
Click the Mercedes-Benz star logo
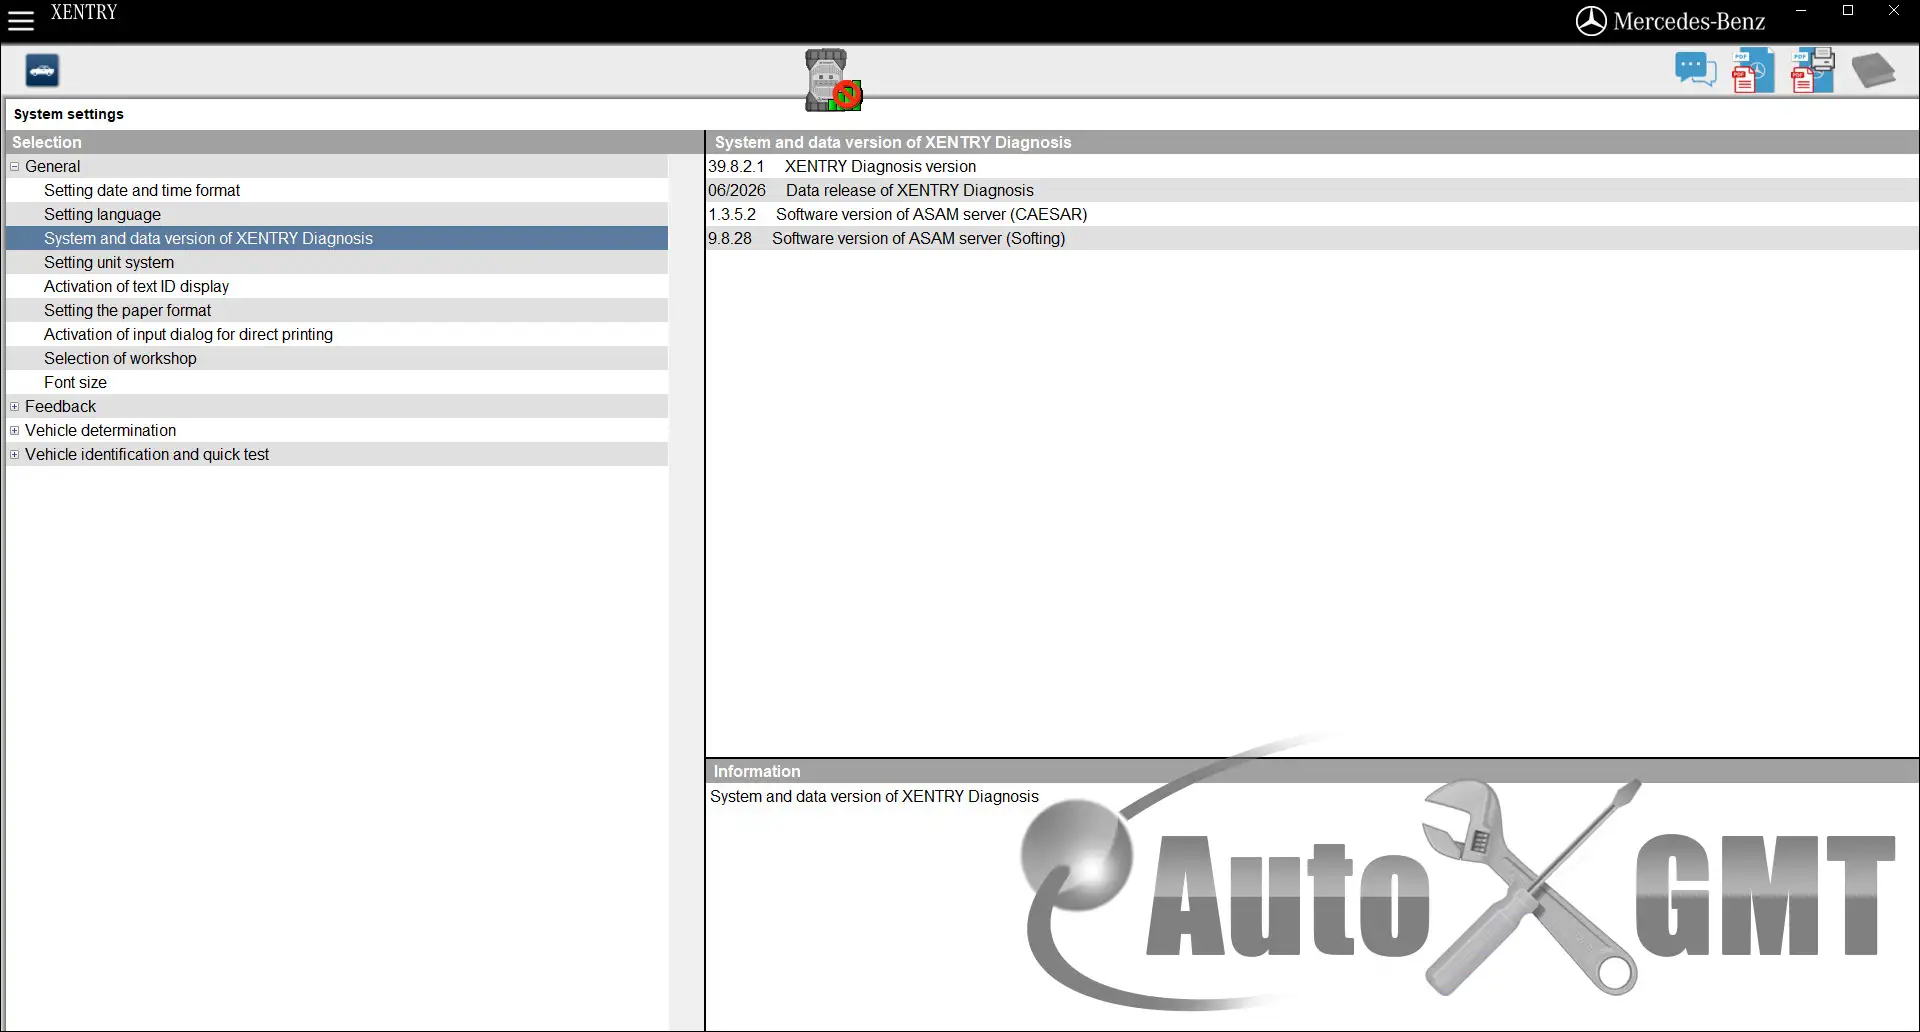coord(1591,21)
